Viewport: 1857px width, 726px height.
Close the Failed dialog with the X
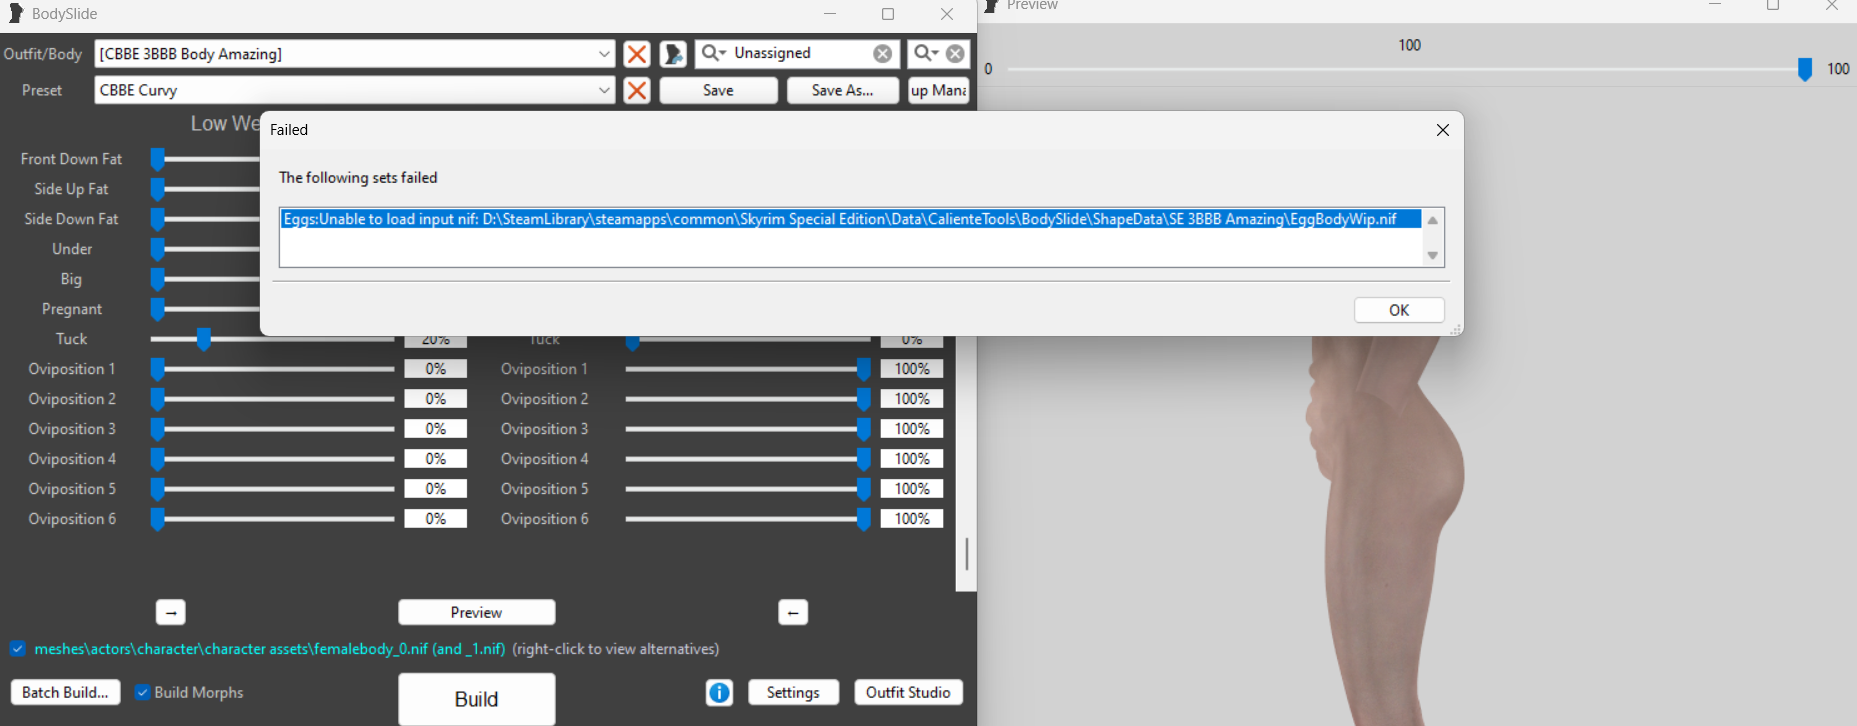point(1442,130)
